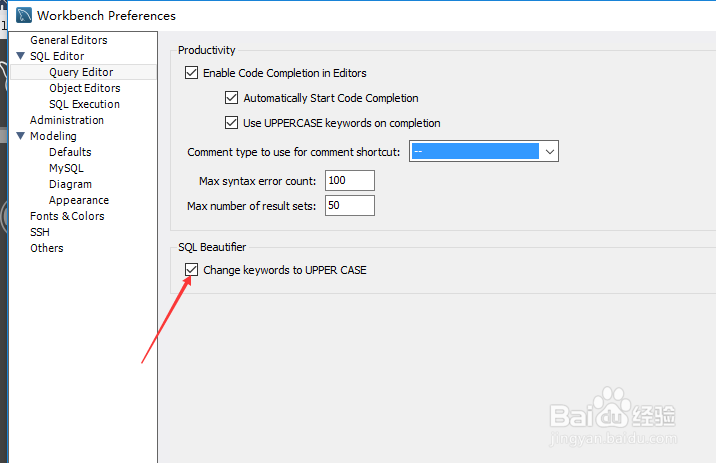Open Modeling Defaults settings
The width and height of the screenshot is (716, 463).
point(70,152)
